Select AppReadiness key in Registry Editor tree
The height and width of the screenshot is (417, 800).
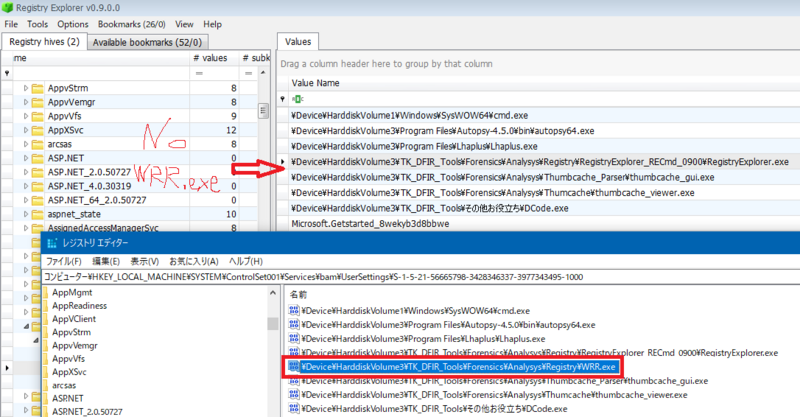[x=80, y=306]
